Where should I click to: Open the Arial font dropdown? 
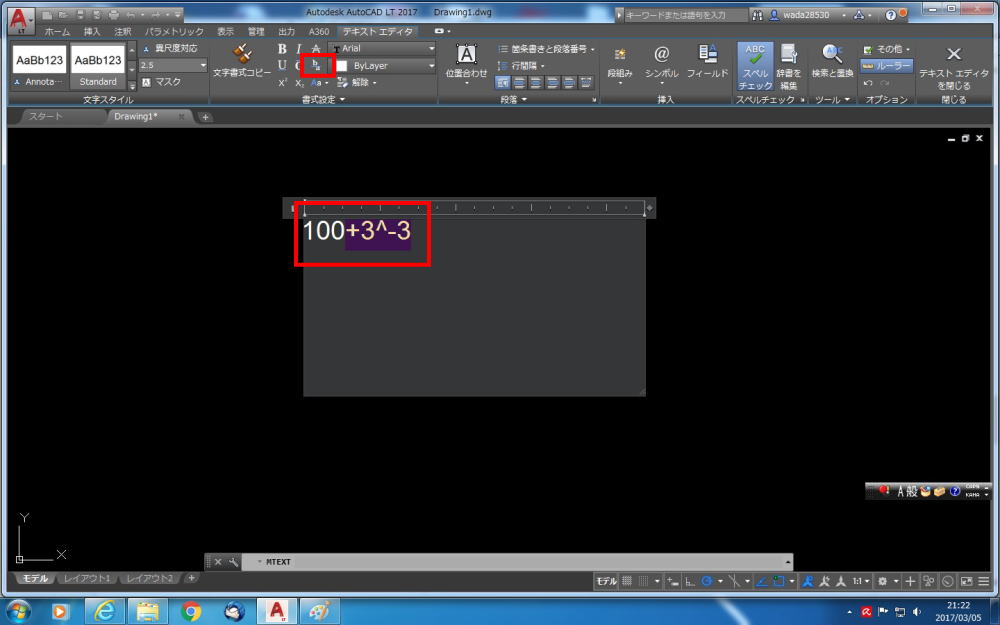pyautogui.click(x=381, y=48)
